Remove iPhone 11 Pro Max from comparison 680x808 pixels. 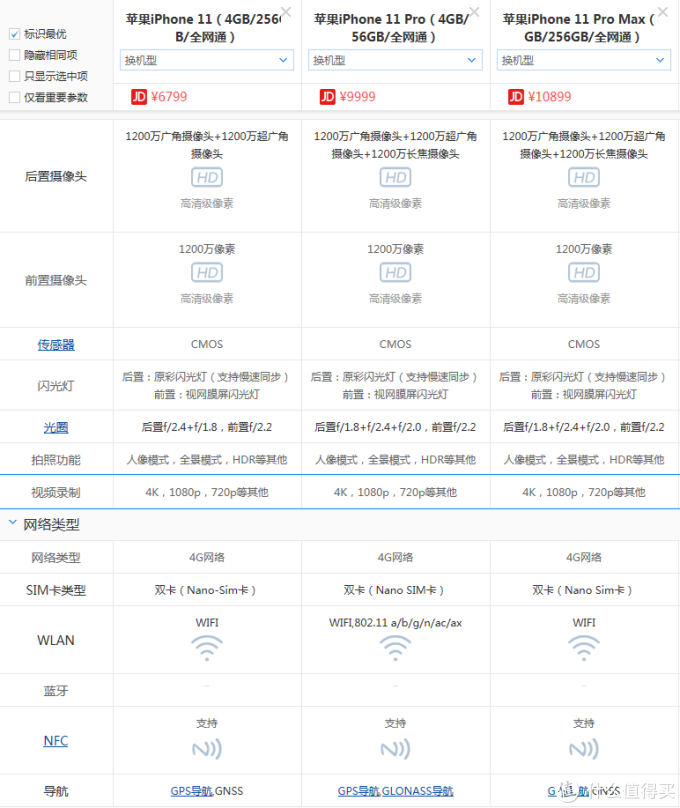pyautogui.click(x=663, y=12)
